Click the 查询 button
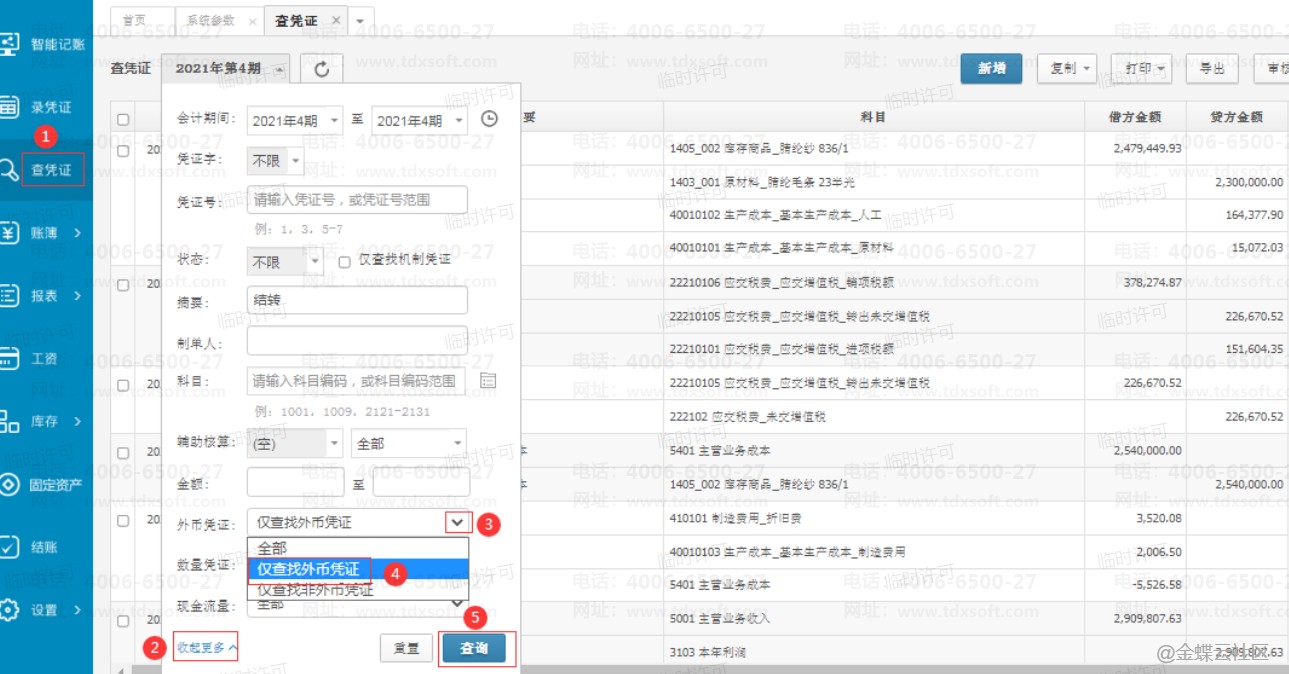This screenshot has height=674, width=1289. pos(474,648)
